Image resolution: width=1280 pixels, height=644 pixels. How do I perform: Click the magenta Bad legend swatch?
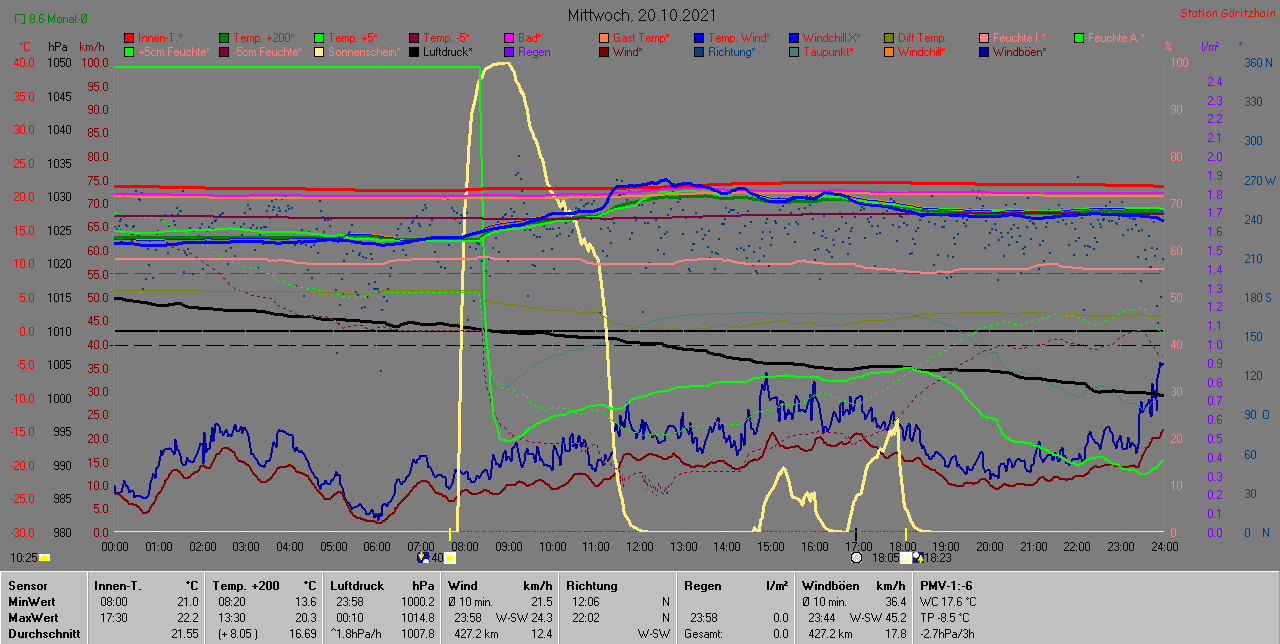(509, 38)
